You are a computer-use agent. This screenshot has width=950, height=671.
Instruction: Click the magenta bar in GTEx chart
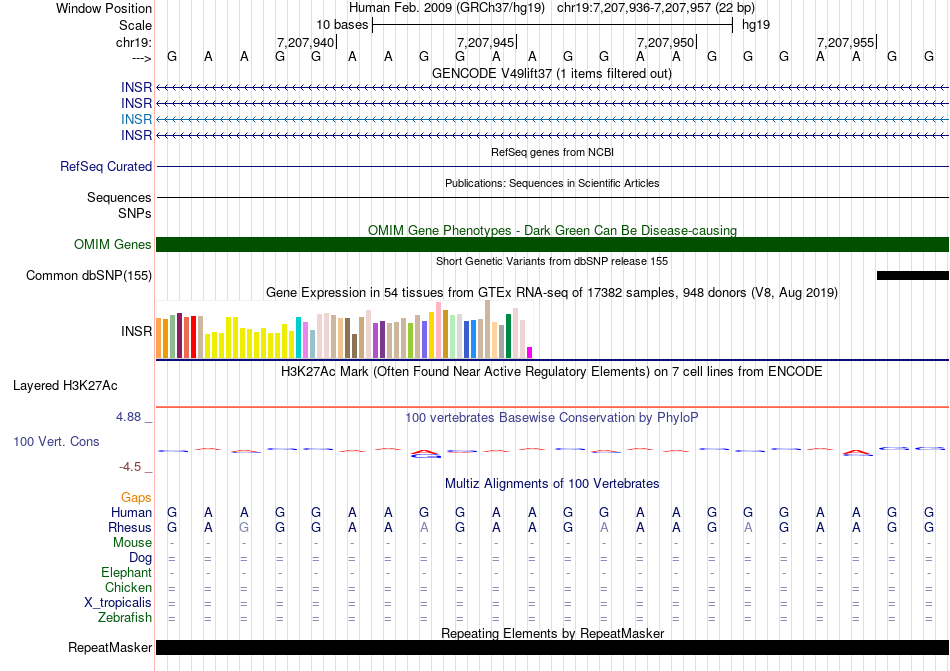coord(530,352)
